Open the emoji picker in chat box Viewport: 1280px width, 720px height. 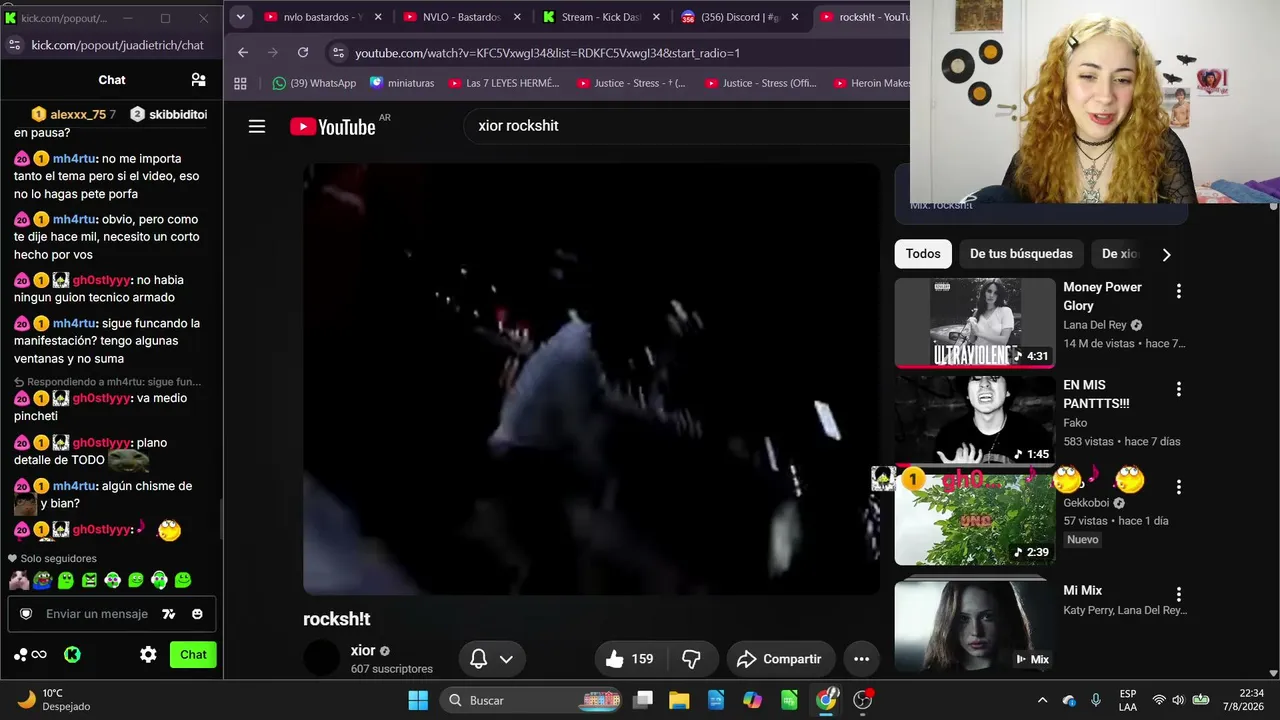click(197, 614)
